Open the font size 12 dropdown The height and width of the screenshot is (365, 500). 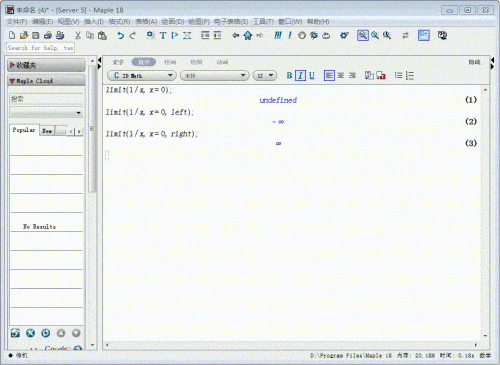tap(264, 76)
